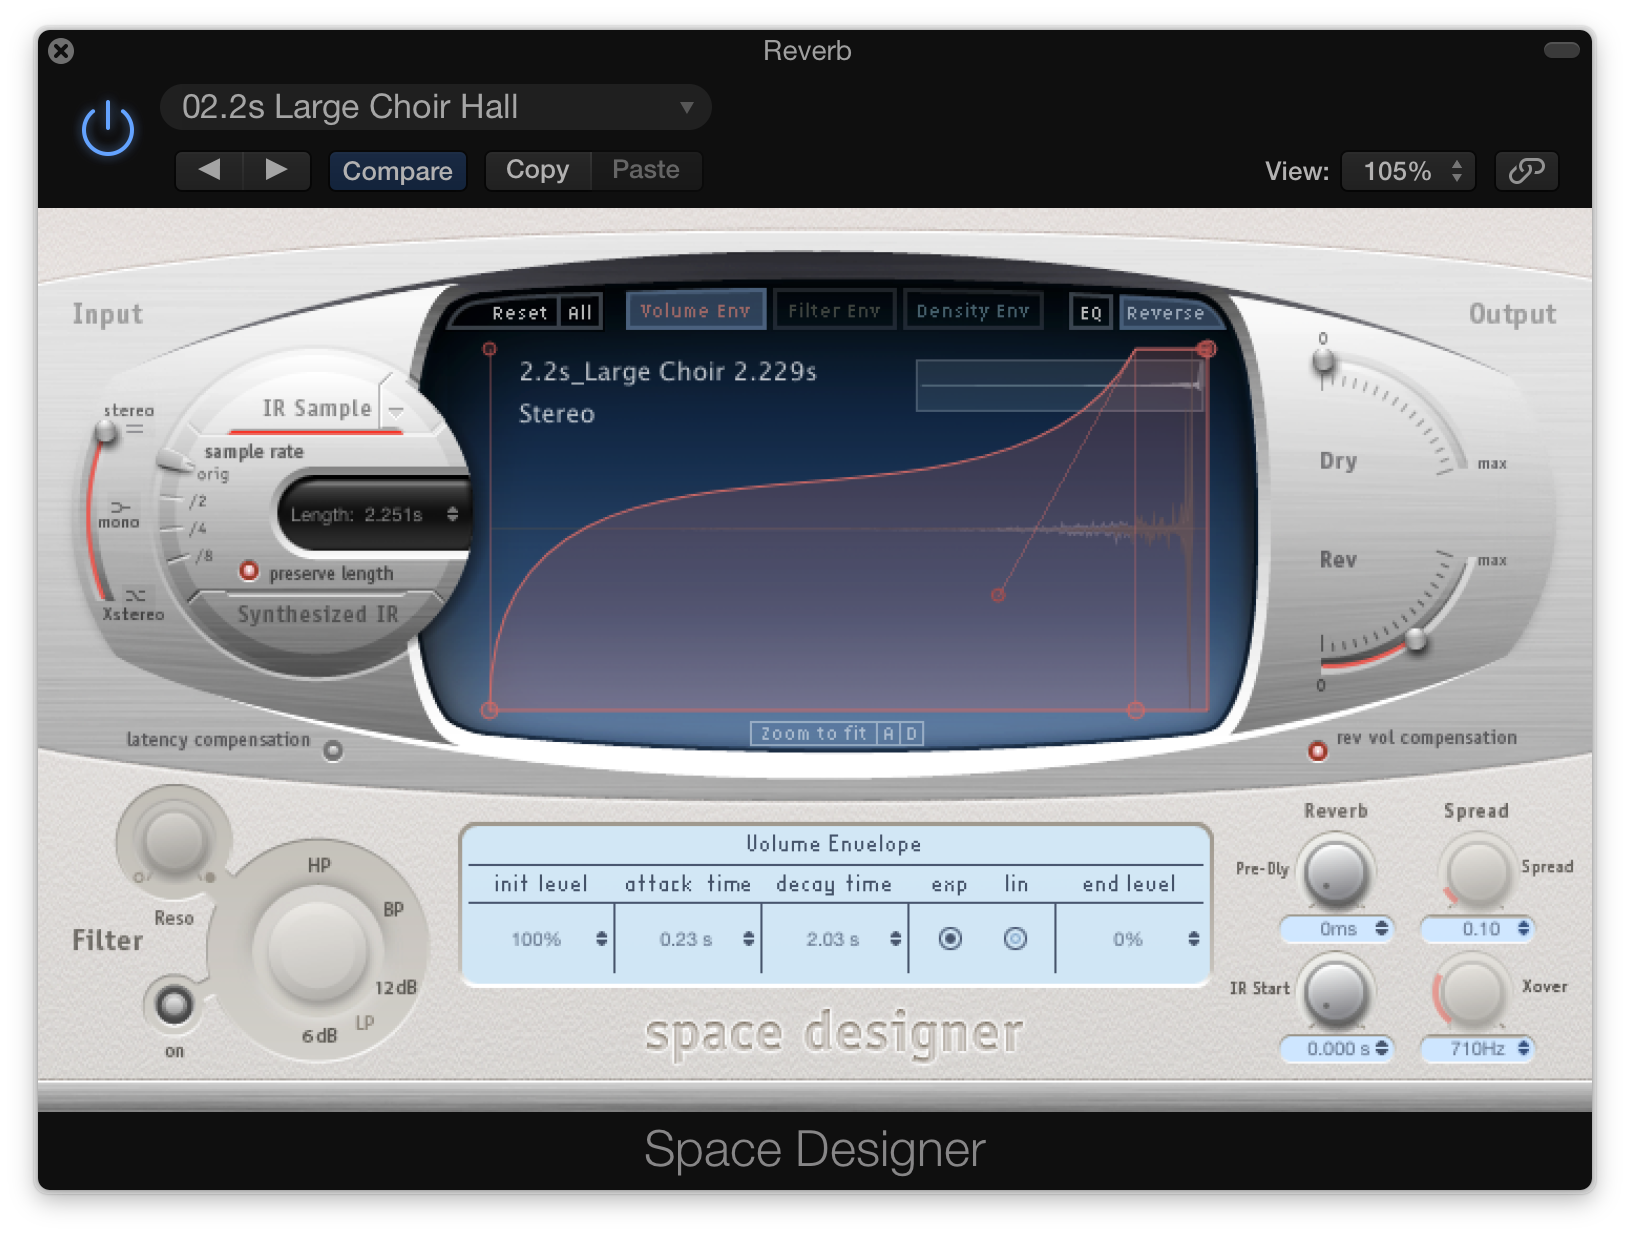Screen dimensions: 1630x1236
Task: Open the 02.2s Large Choir Hall preset menu
Action: pyautogui.click(x=435, y=107)
